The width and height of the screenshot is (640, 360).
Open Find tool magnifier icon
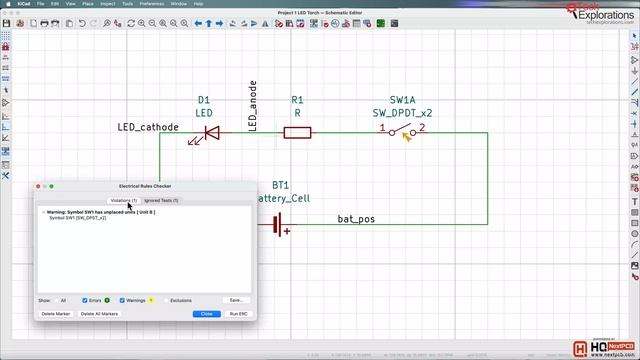tap(107, 24)
